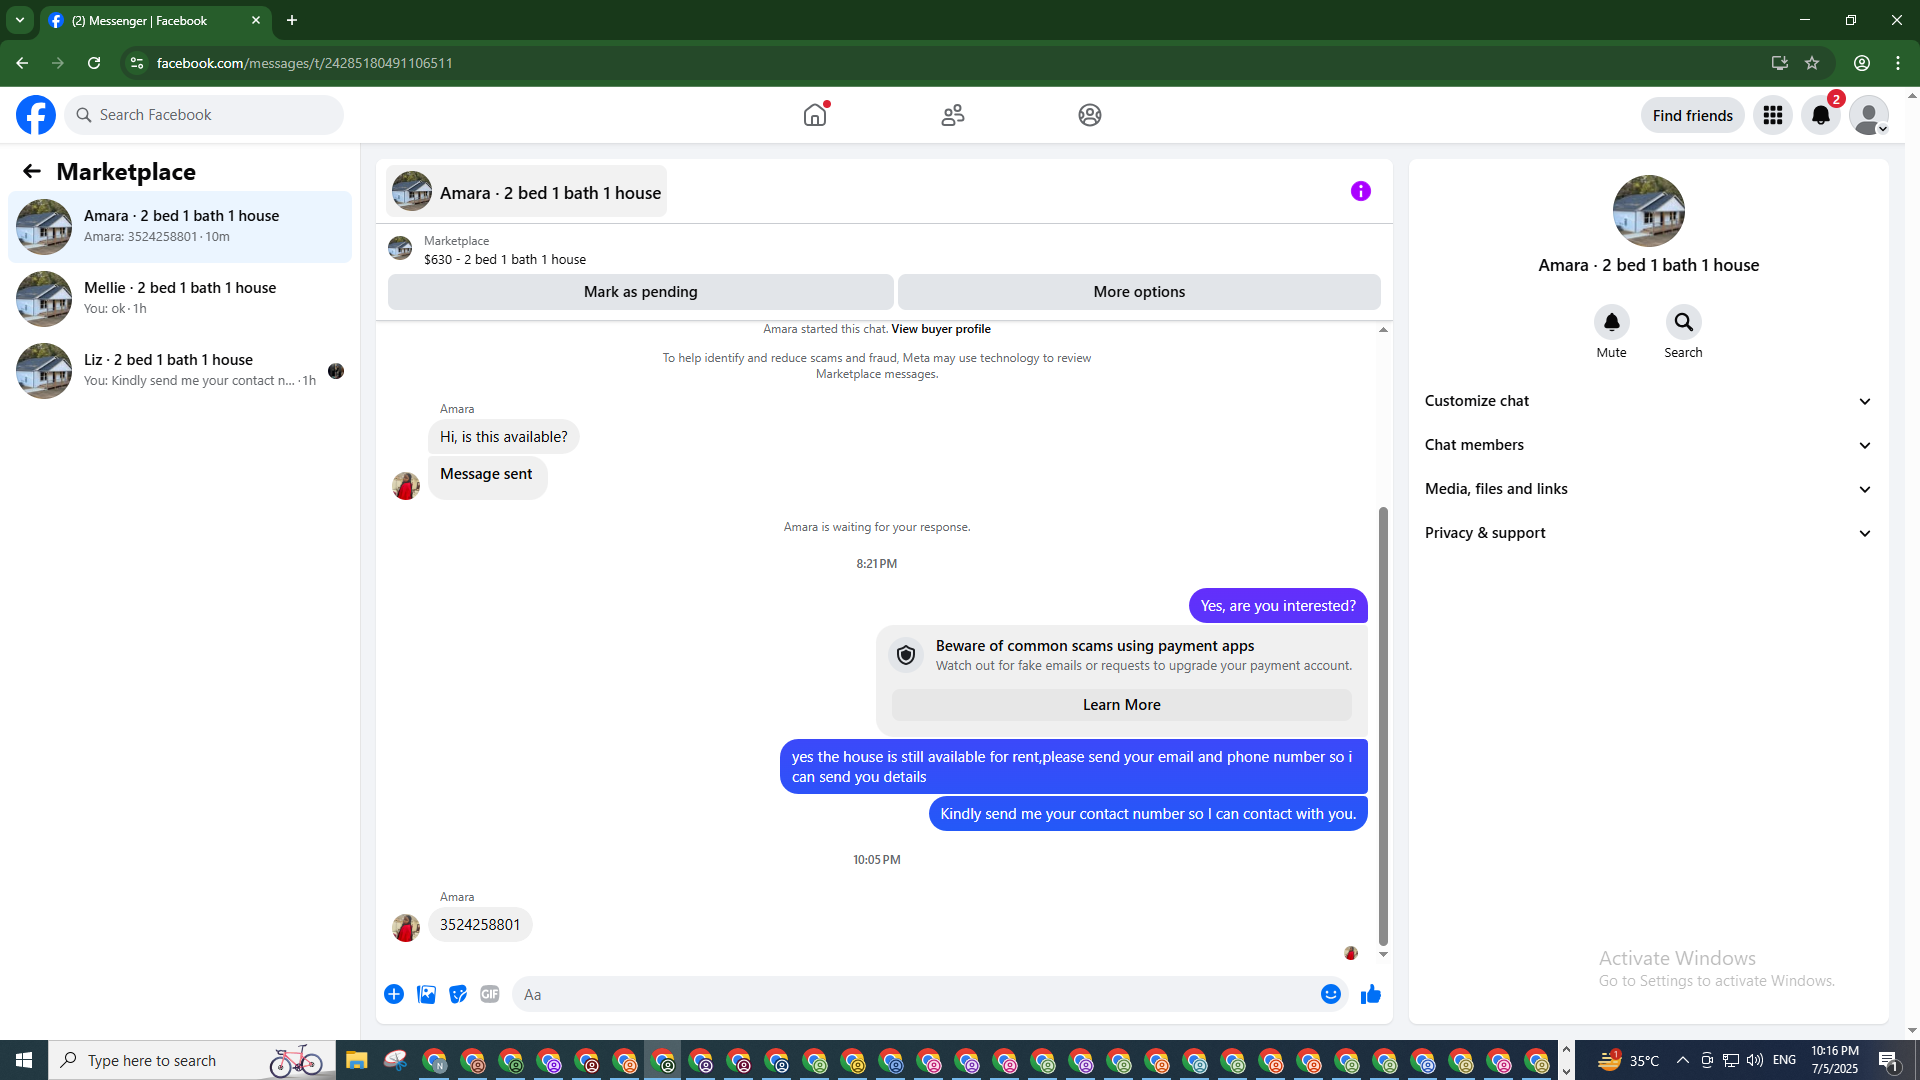The image size is (1920, 1080).
Task: Open the GIF picker icon
Action: pos(490,994)
